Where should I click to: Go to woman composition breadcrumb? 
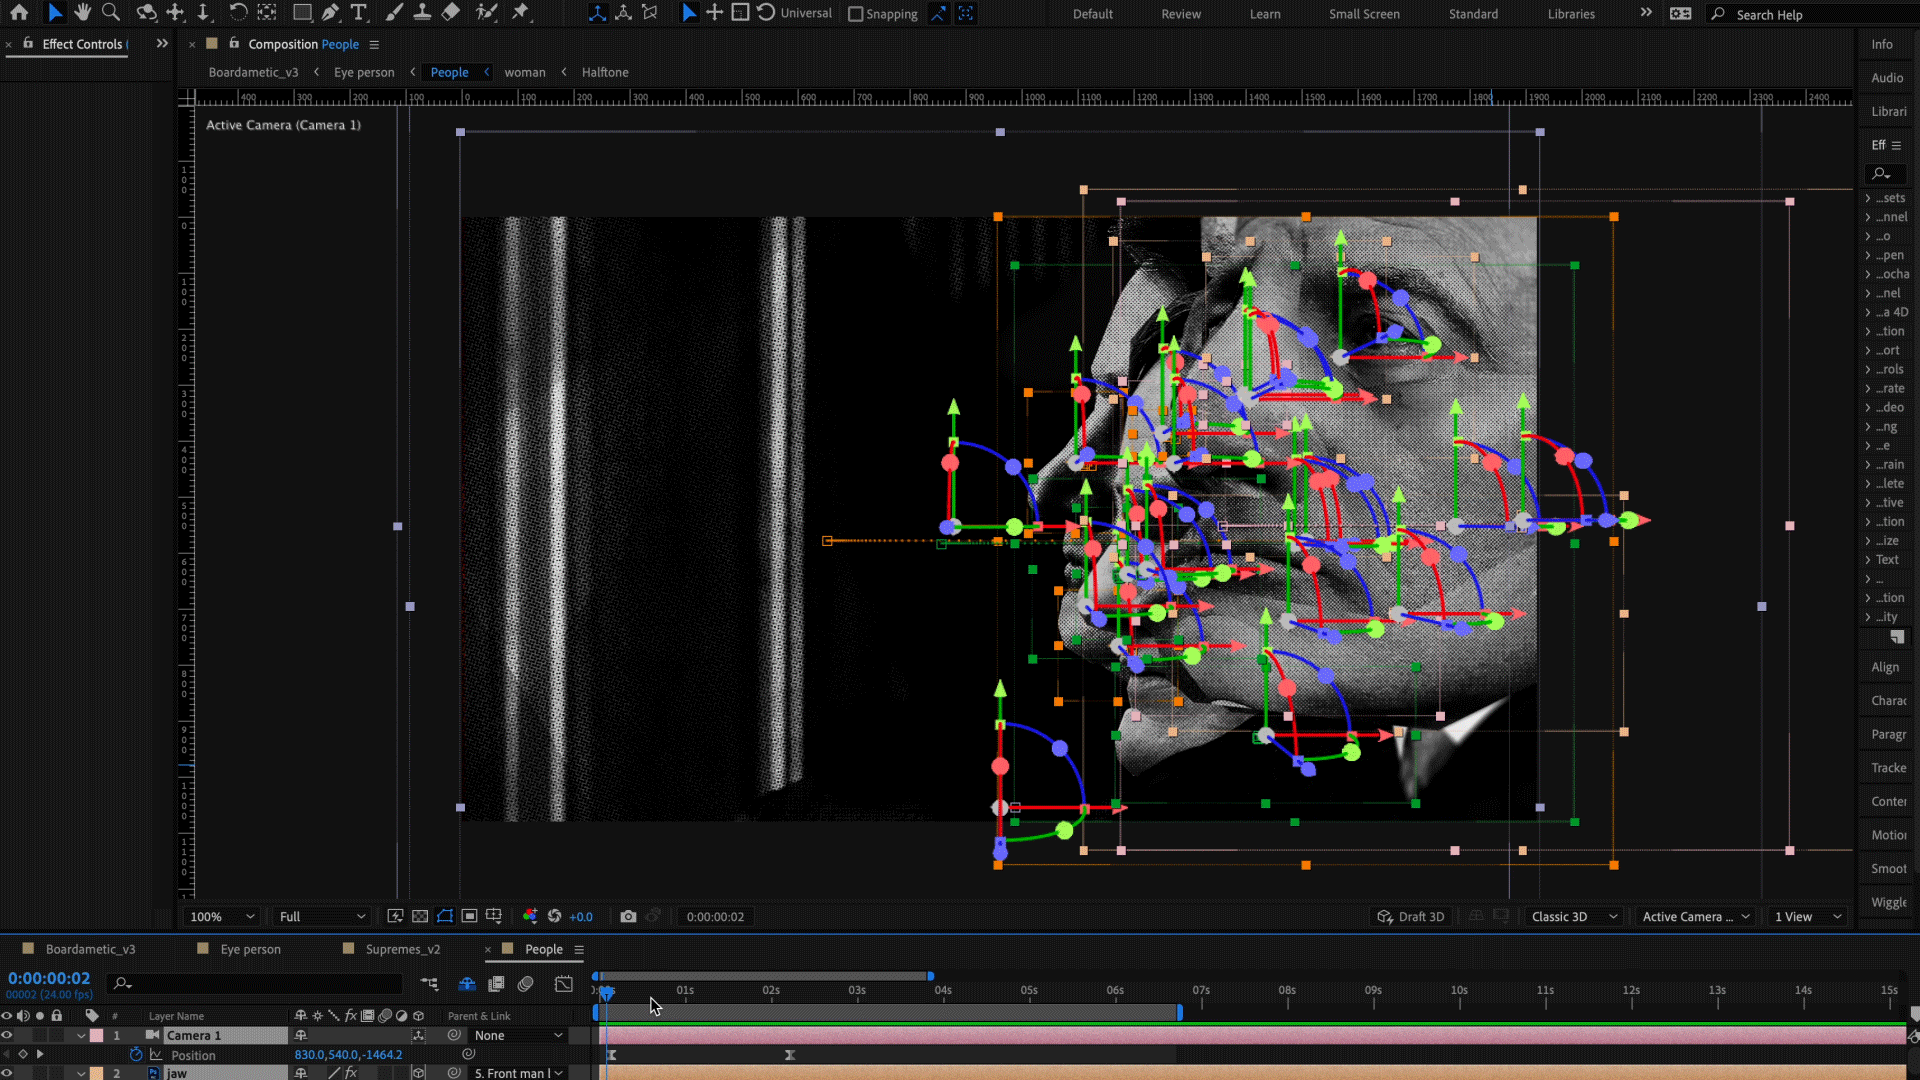click(525, 72)
